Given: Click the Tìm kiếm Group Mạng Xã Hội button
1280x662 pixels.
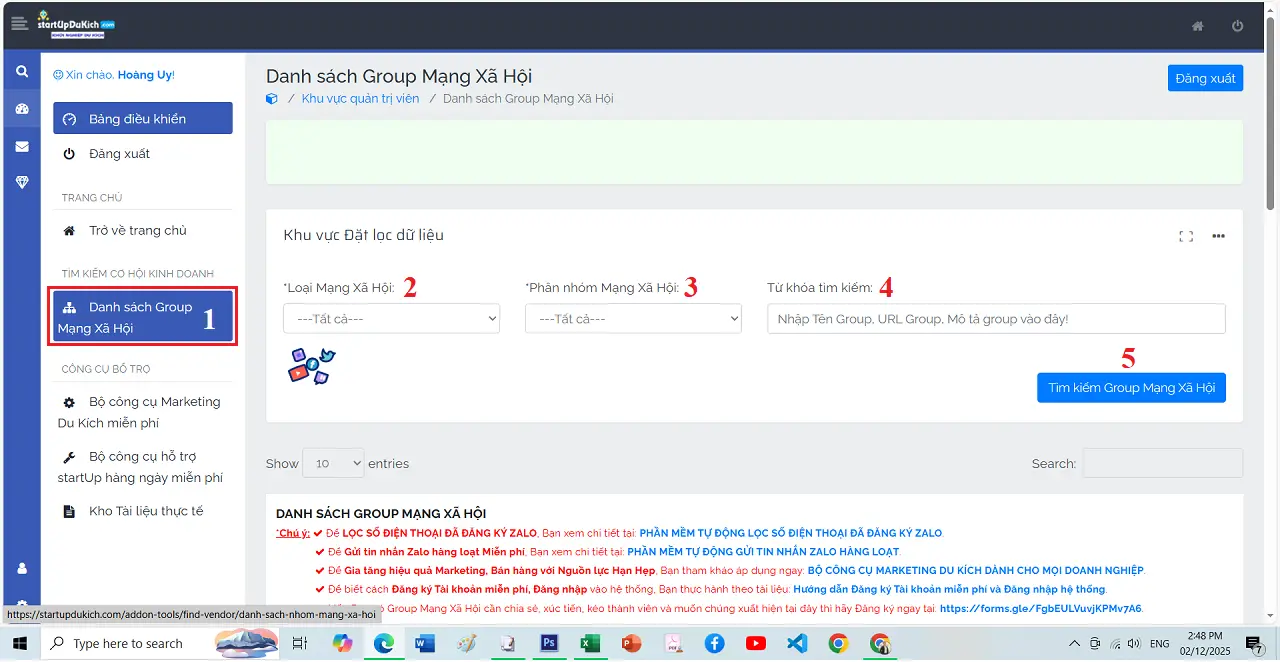Looking at the screenshot, I should [1131, 388].
